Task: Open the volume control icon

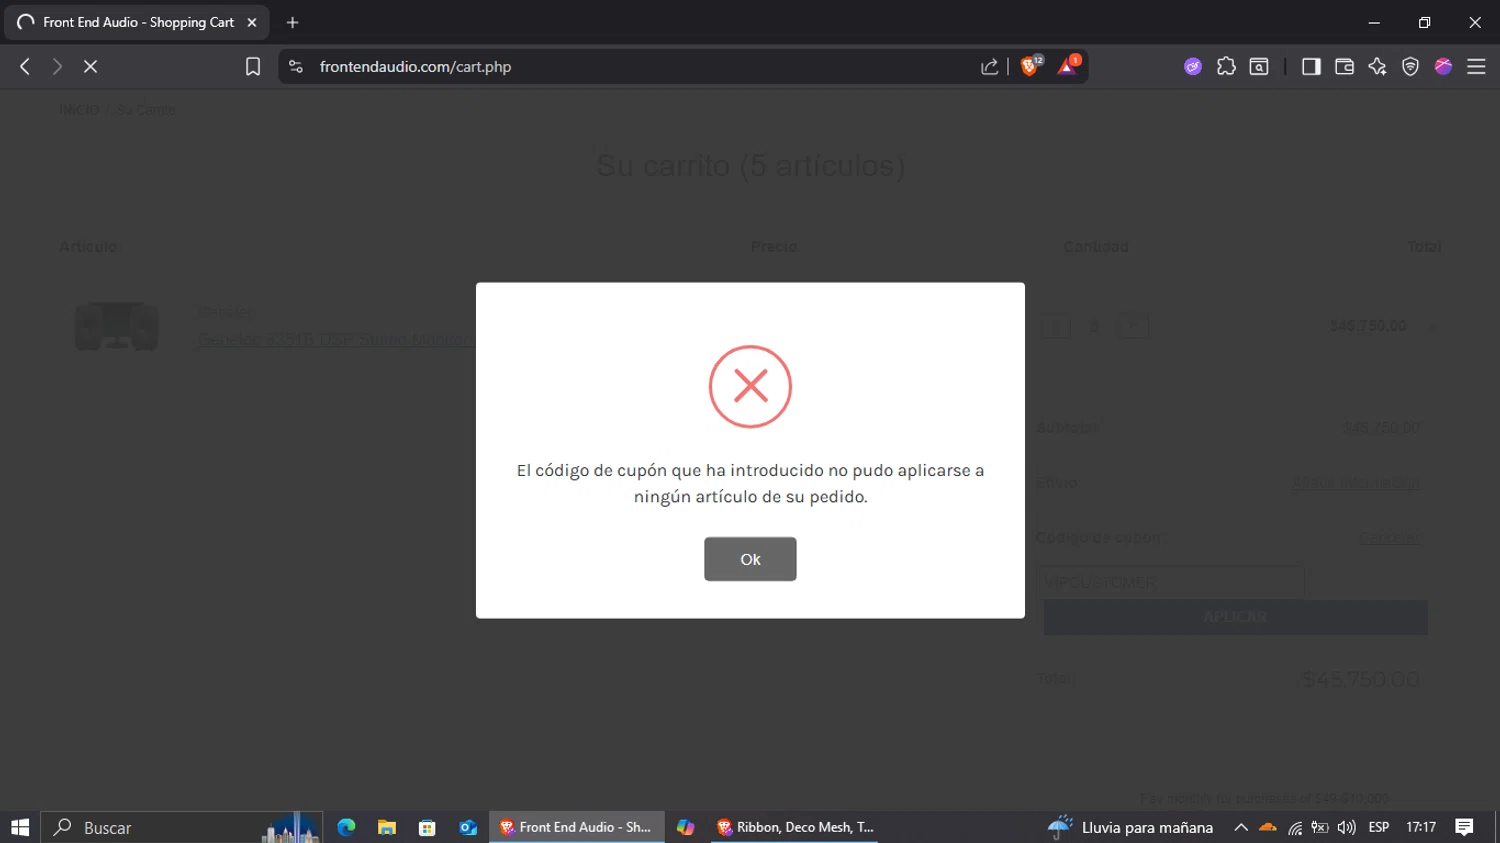Action: [1346, 827]
